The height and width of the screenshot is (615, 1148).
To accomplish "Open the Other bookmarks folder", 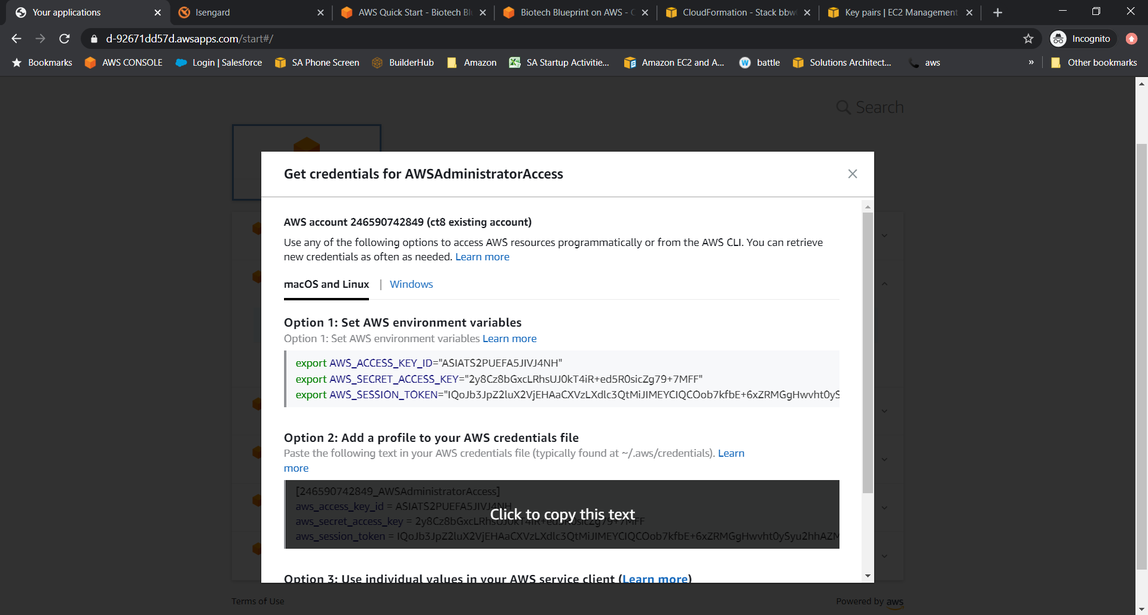I will click(x=1093, y=63).
